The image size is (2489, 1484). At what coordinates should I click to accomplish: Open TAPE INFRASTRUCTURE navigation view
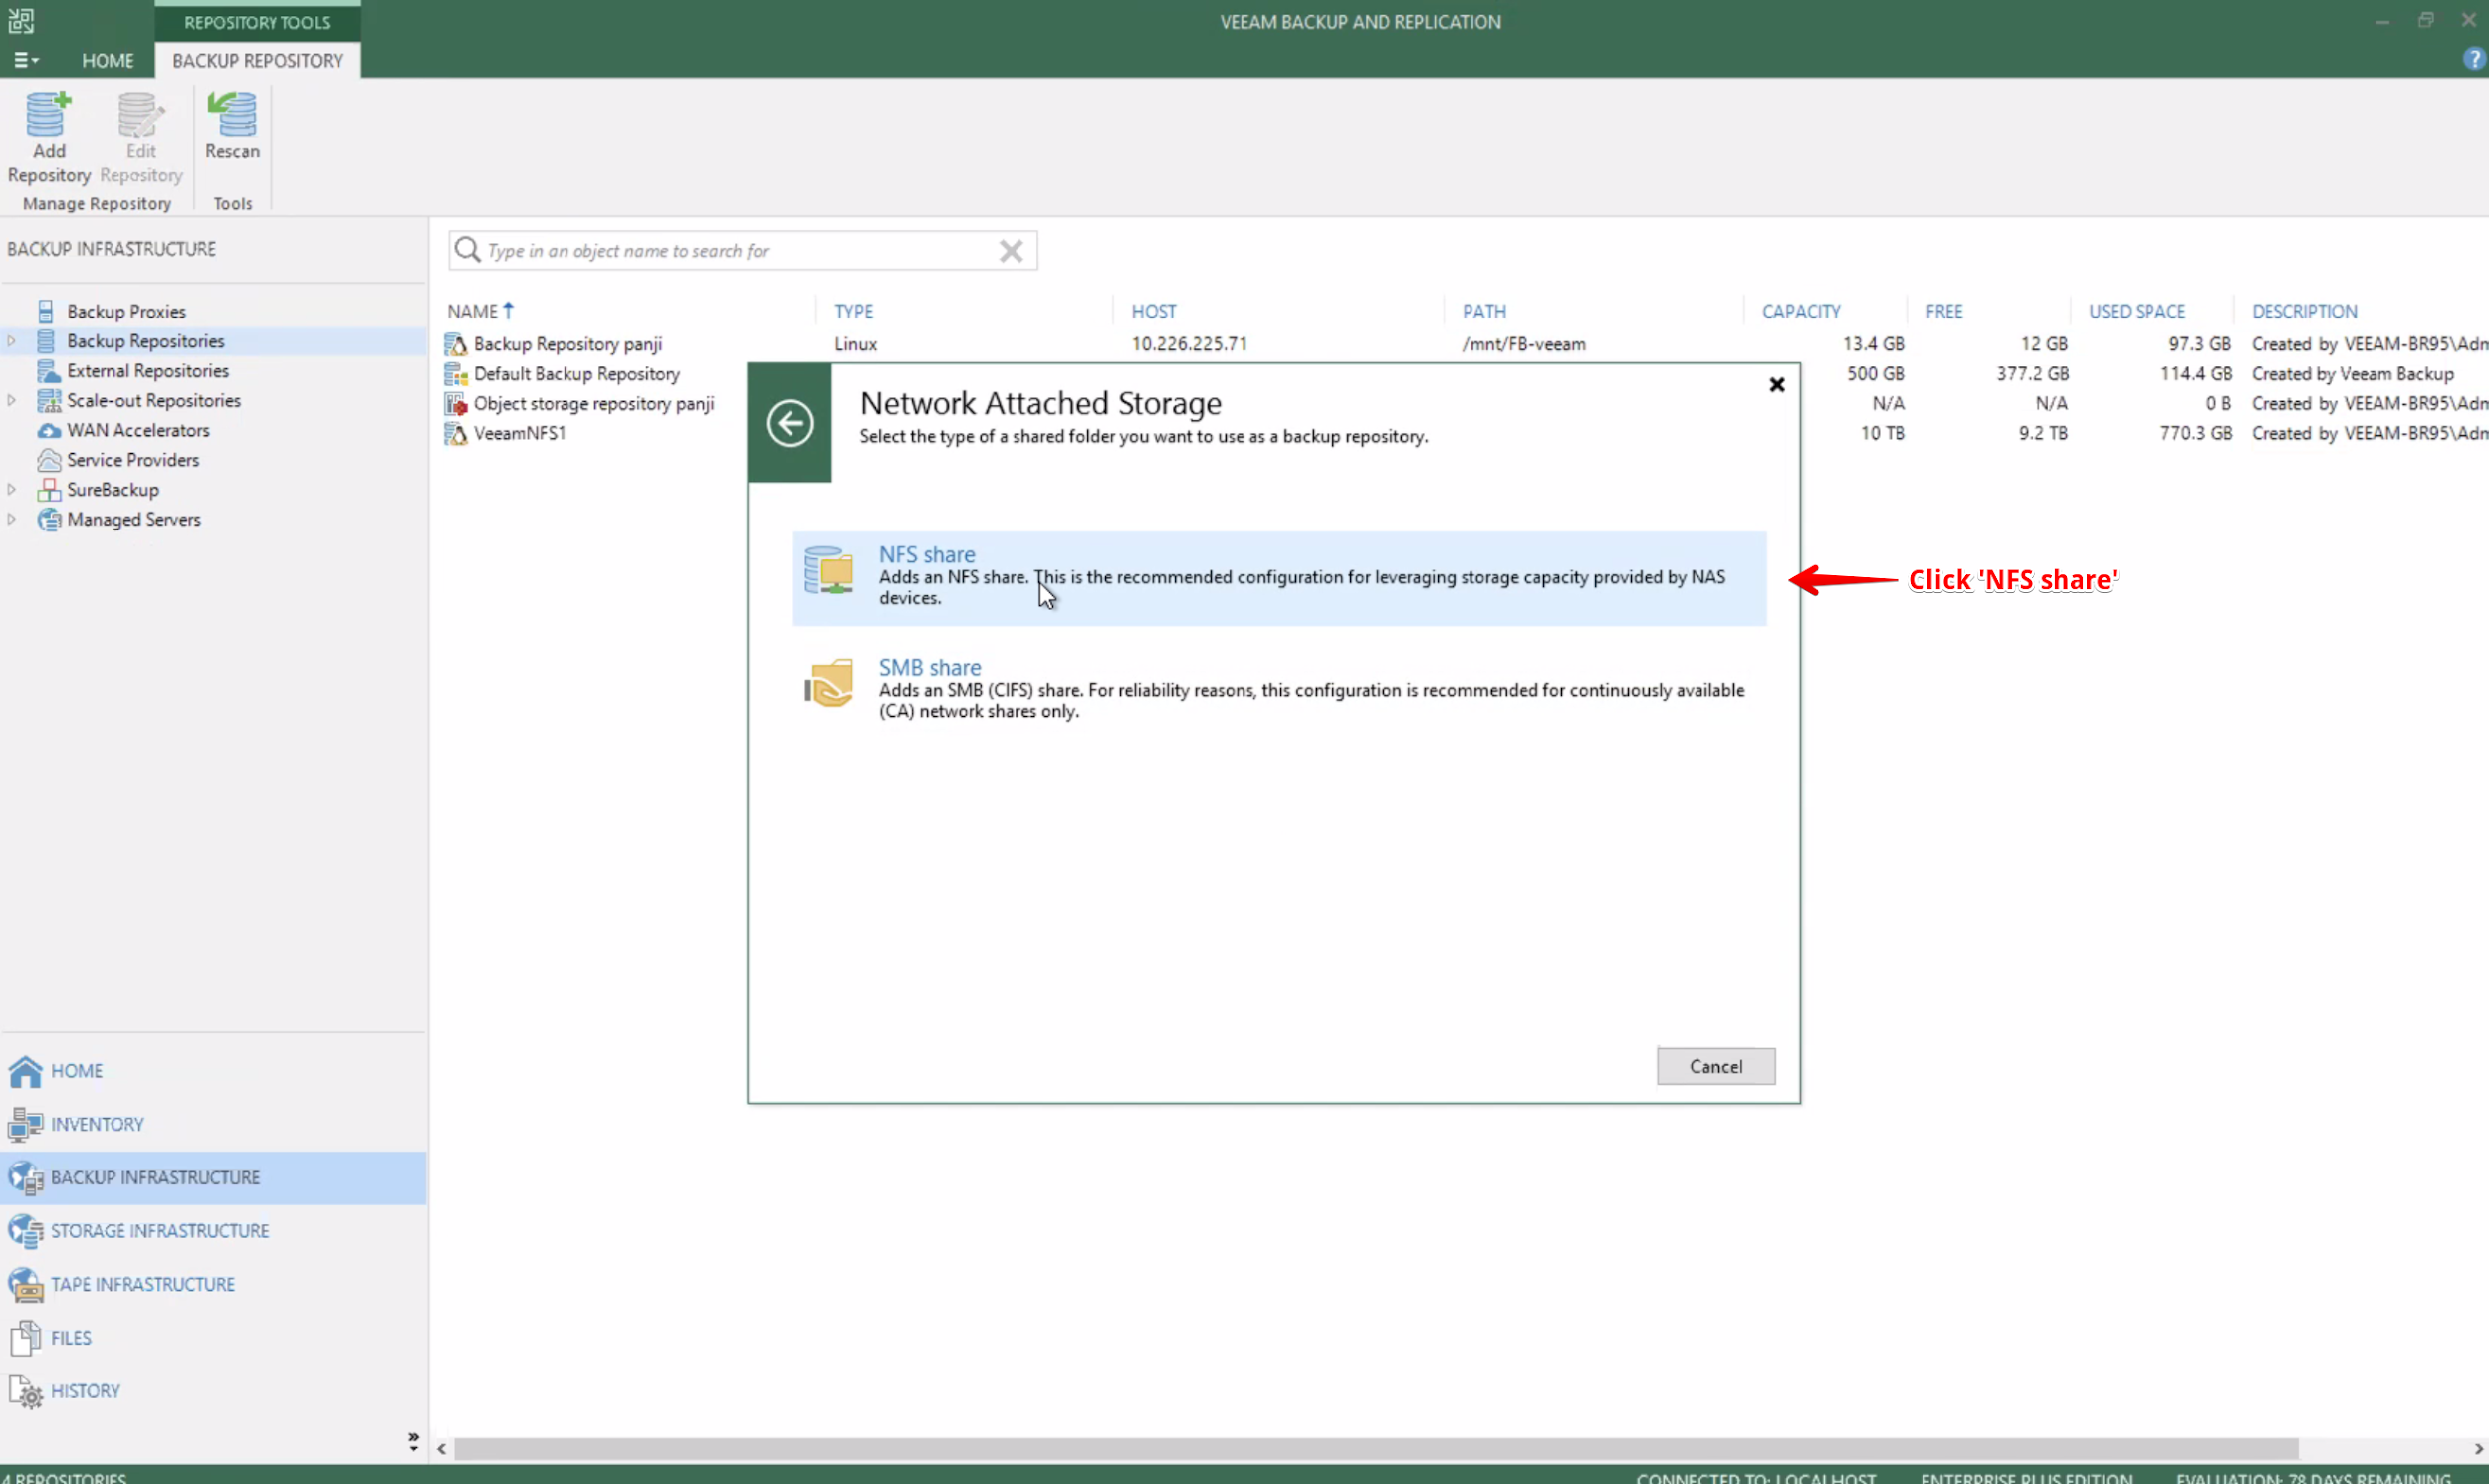tap(143, 1285)
